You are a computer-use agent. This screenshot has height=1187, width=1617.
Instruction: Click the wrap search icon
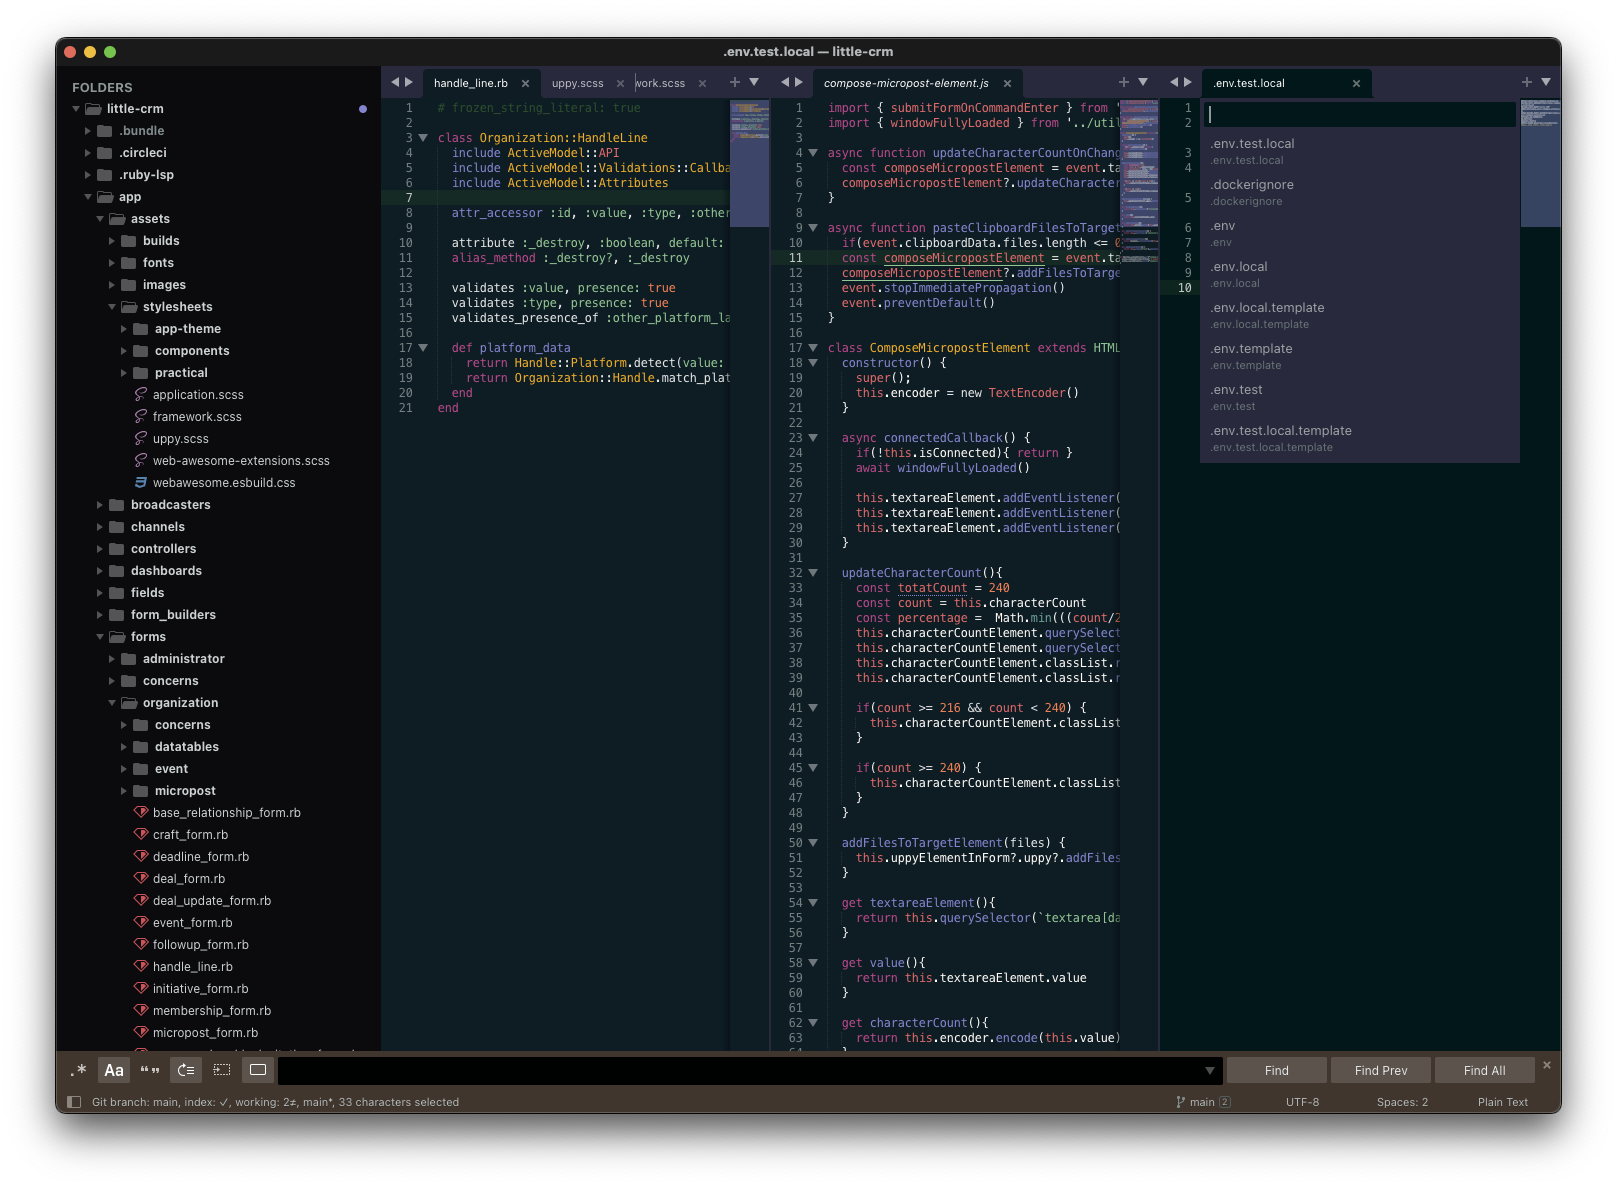(186, 1070)
